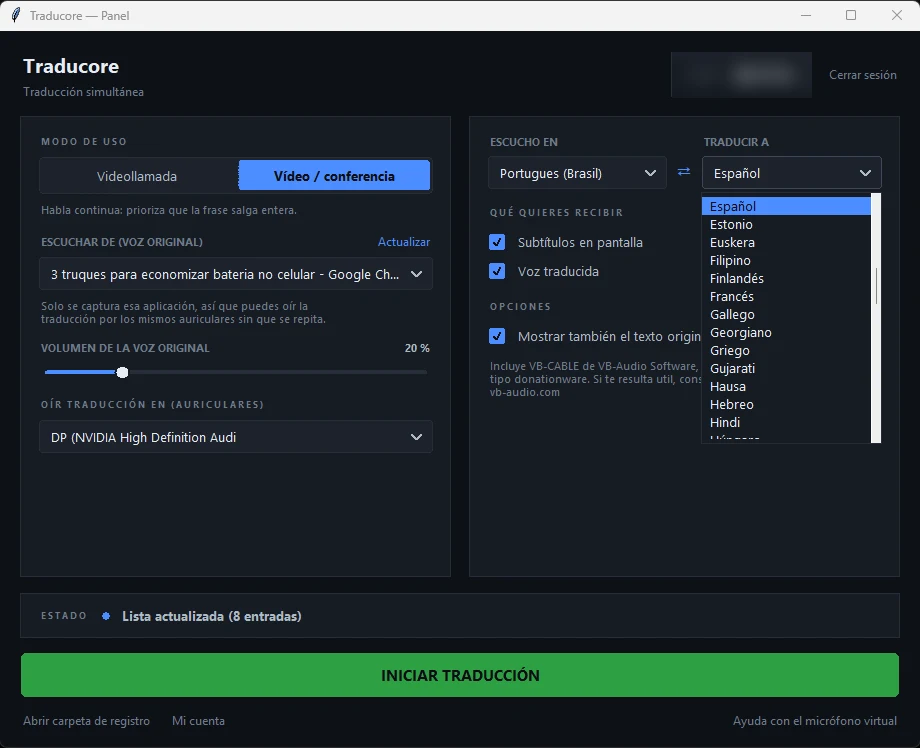Image resolution: width=920 pixels, height=748 pixels.
Task: Choose Francés in the language list
Action: coord(786,296)
